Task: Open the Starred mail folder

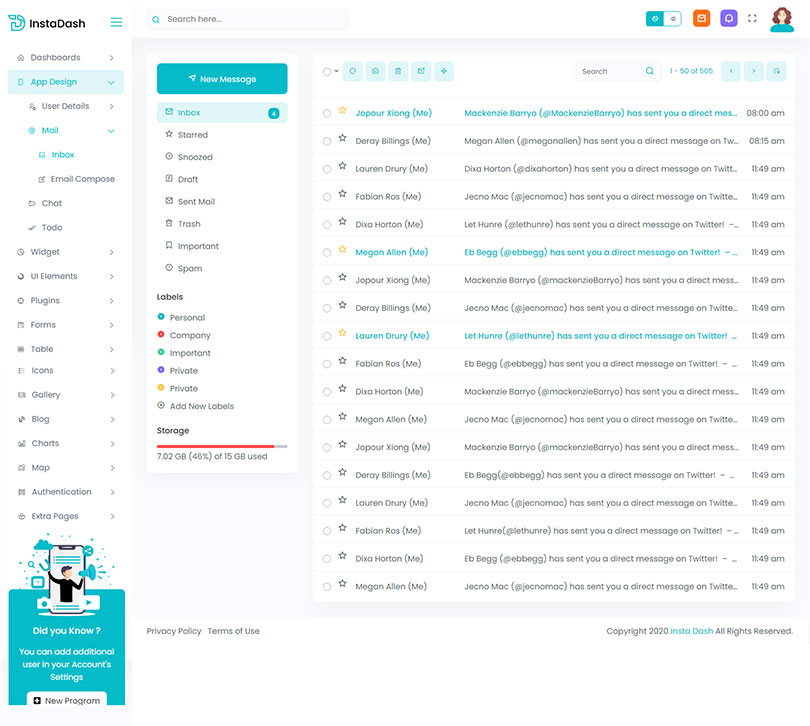Action: pos(193,135)
